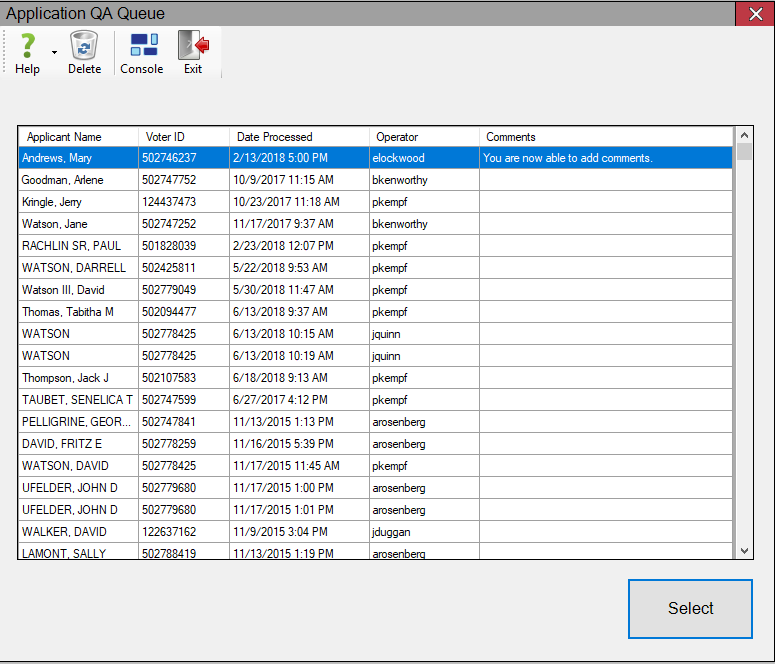Screen dimensions: 775x664
Task: Click Voter ID 124437473
Action: point(169,202)
